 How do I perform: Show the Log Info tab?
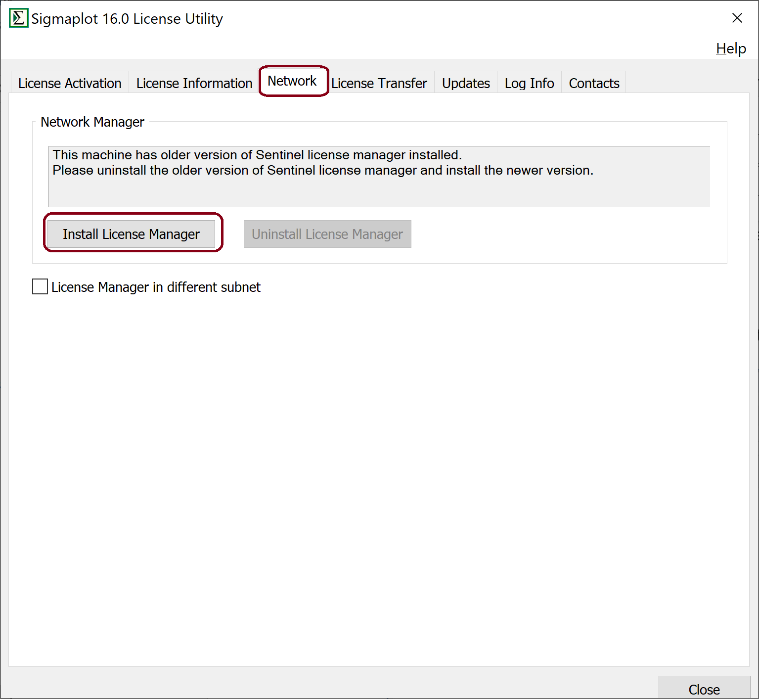coord(529,83)
